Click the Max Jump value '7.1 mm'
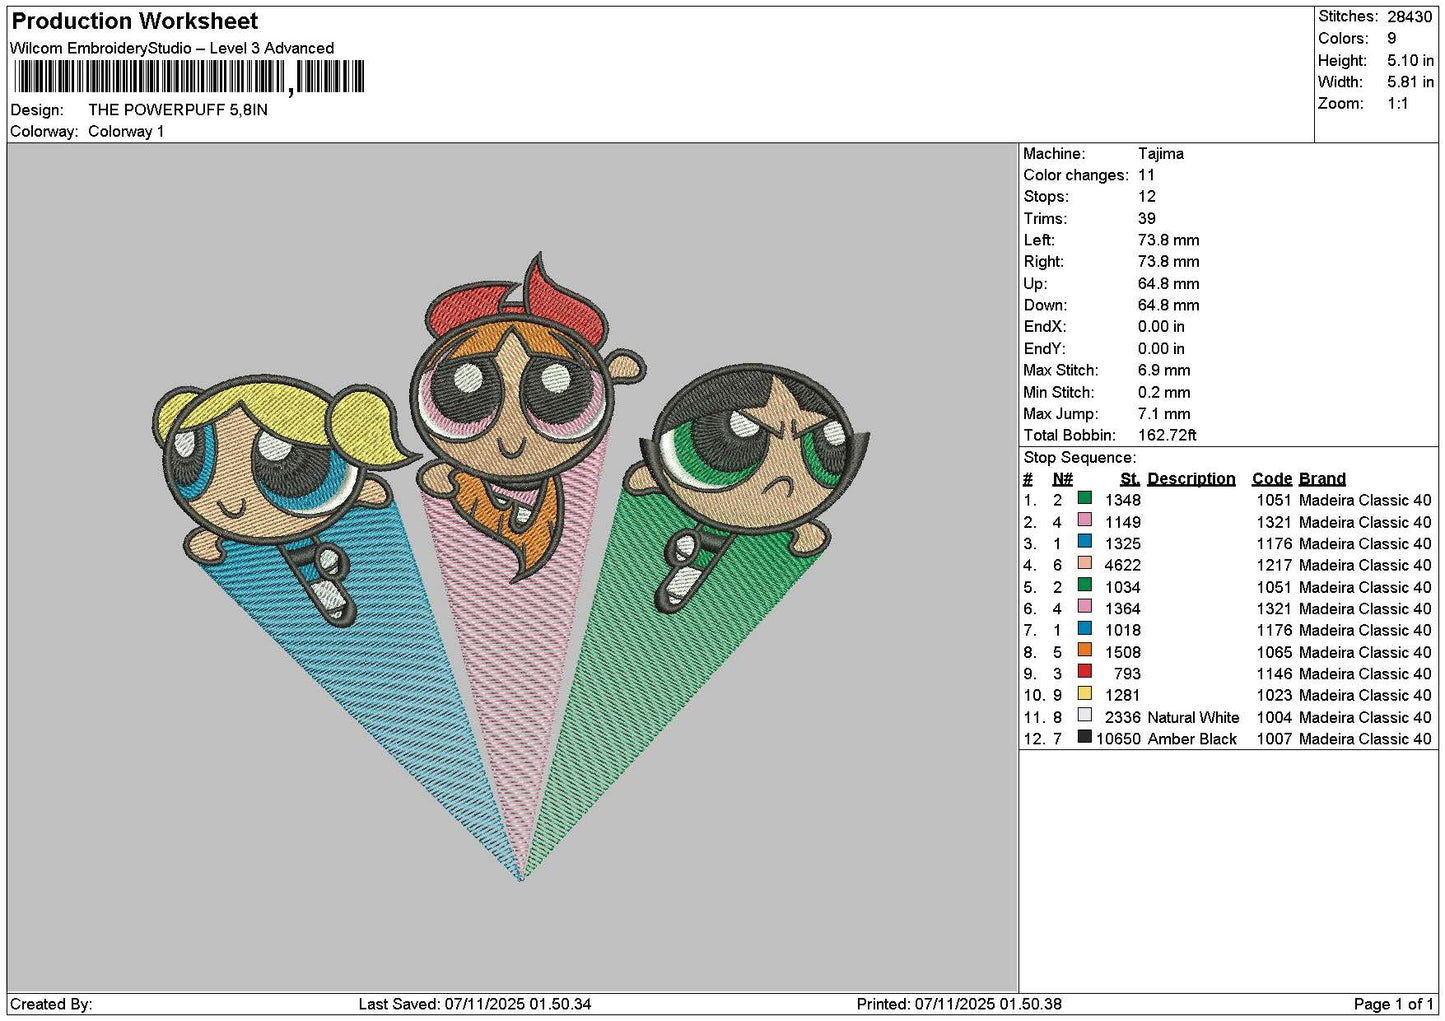1445x1021 pixels. click(1164, 414)
